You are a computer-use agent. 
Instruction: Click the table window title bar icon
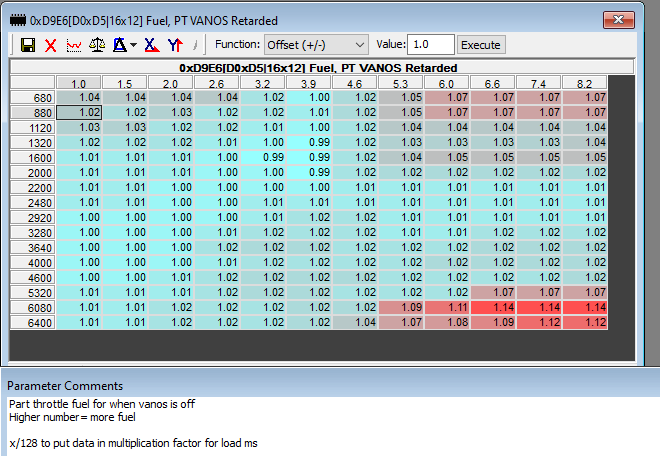16,20
